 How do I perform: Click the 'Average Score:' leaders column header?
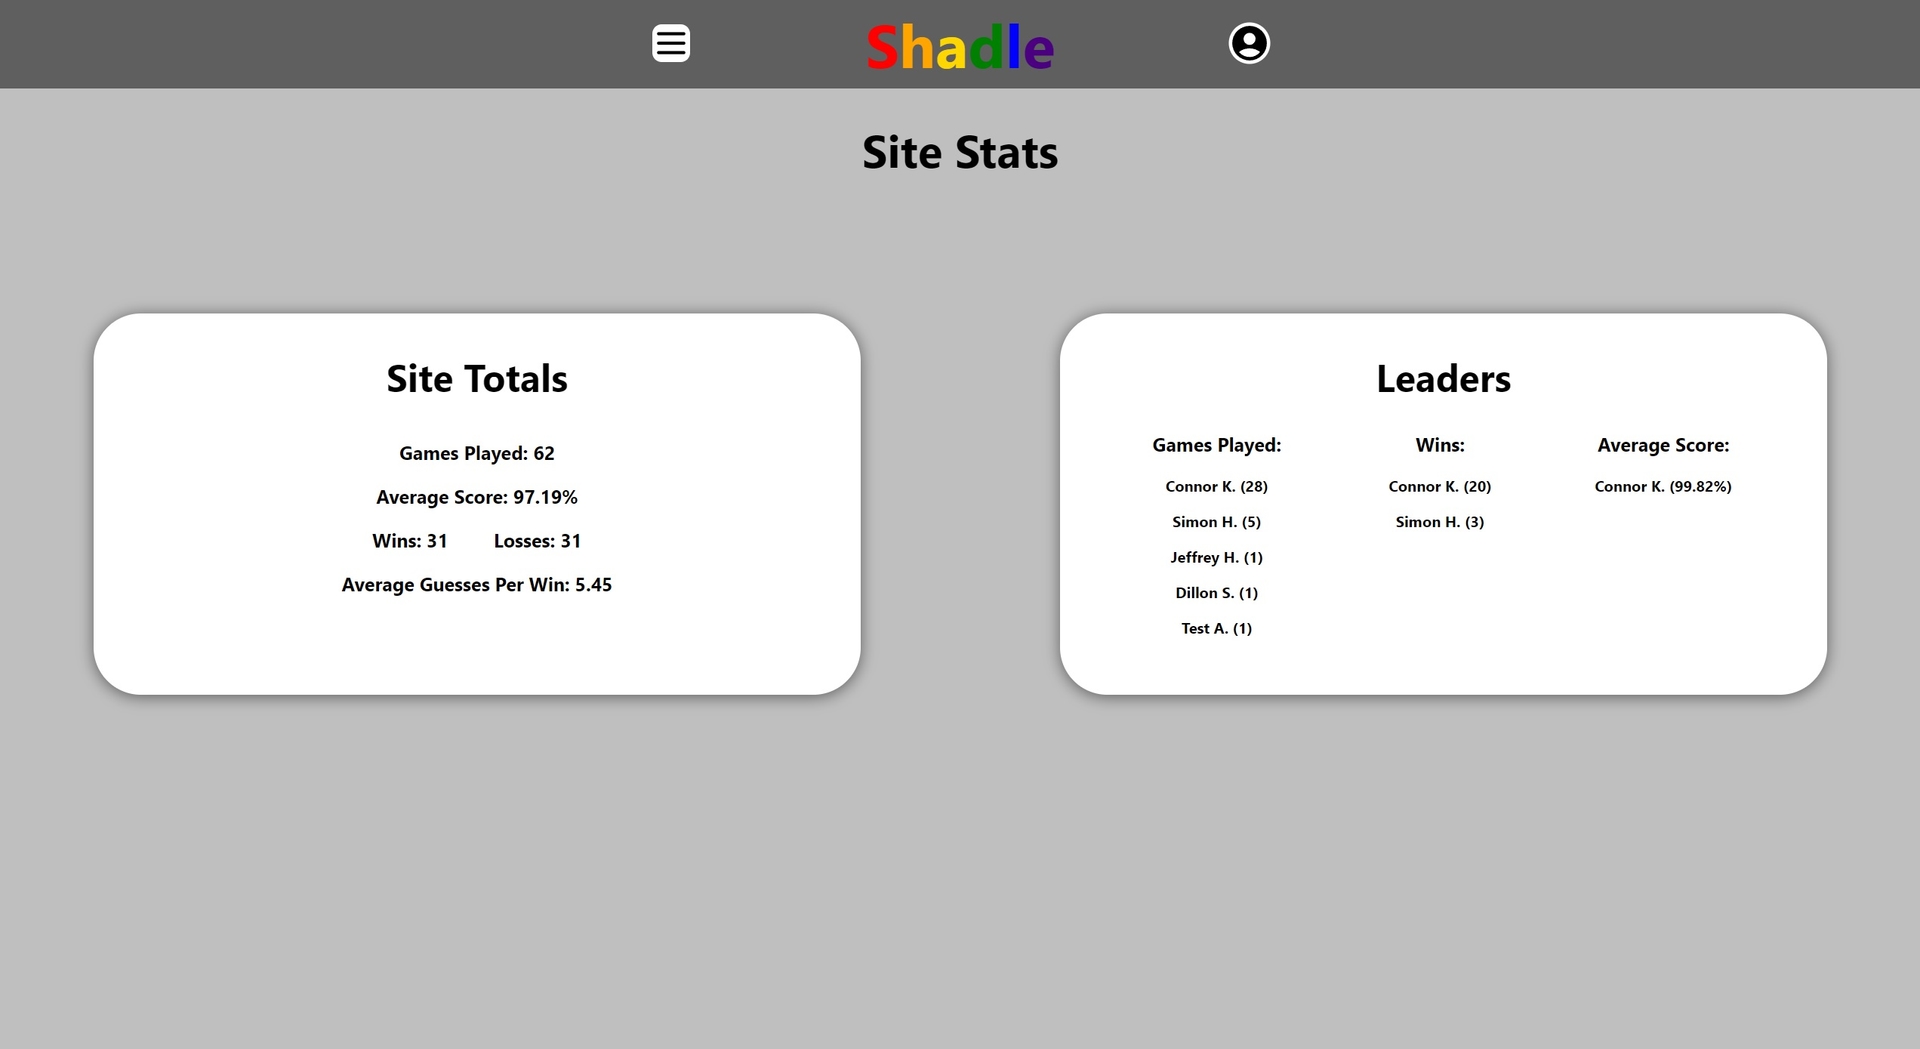point(1663,445)
